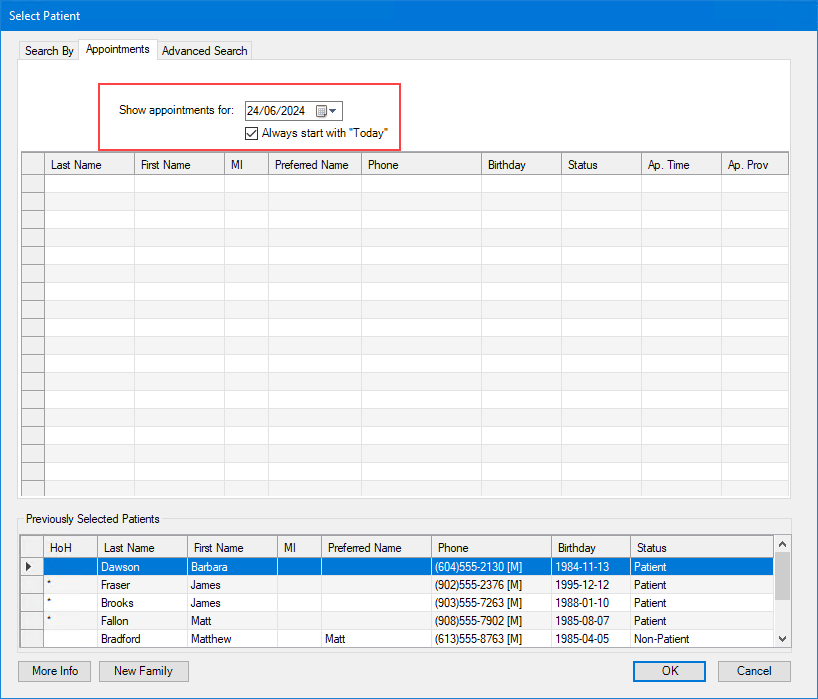Sort previous patients by Status column

point(700,548)
